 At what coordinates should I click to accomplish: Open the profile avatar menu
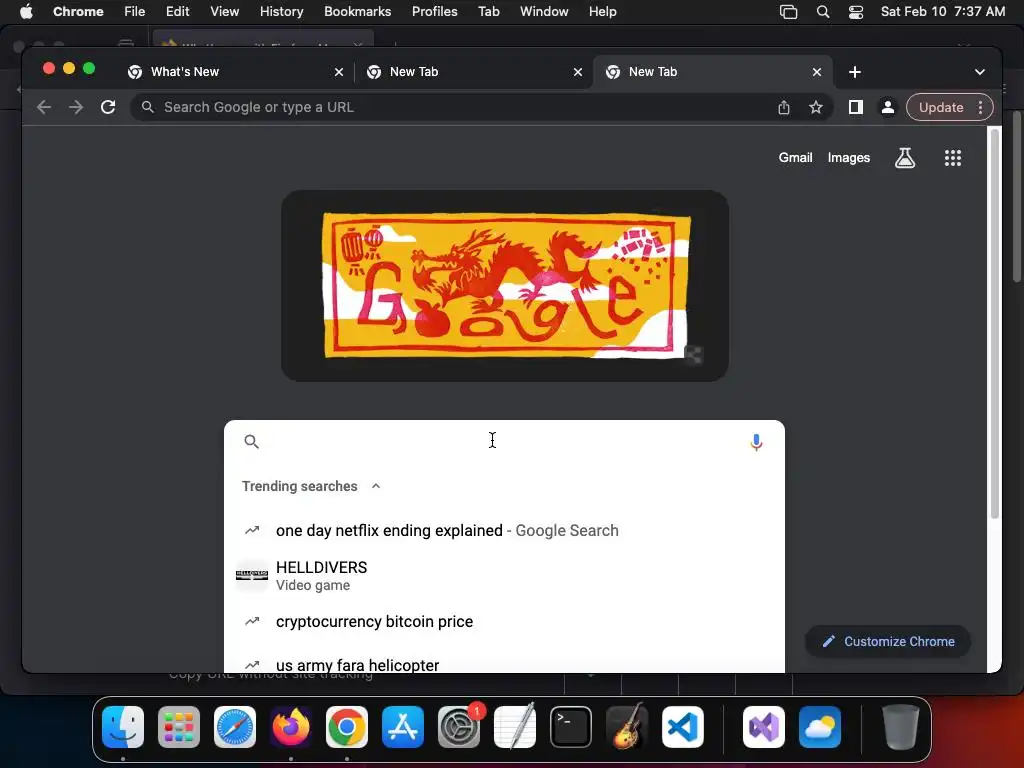pos(888,107)
